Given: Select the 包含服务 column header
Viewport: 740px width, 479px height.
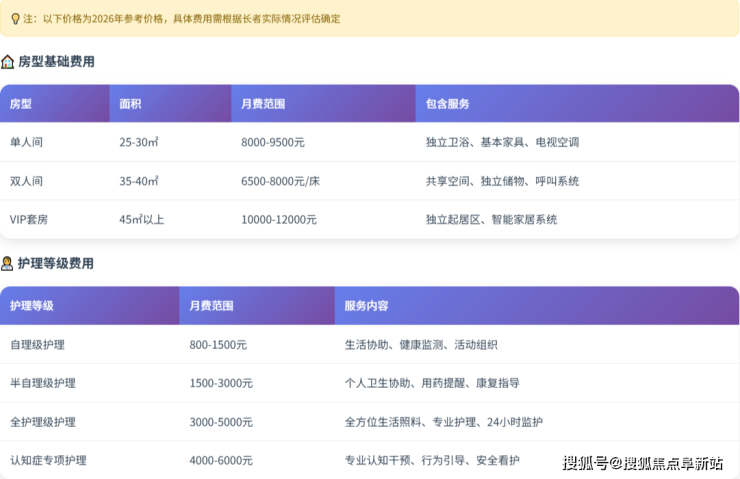Looking at the screenshot, I should 447,104.
